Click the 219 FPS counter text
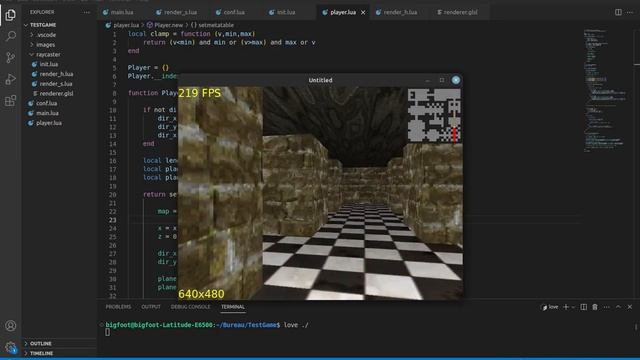 [x=200, y=93]
